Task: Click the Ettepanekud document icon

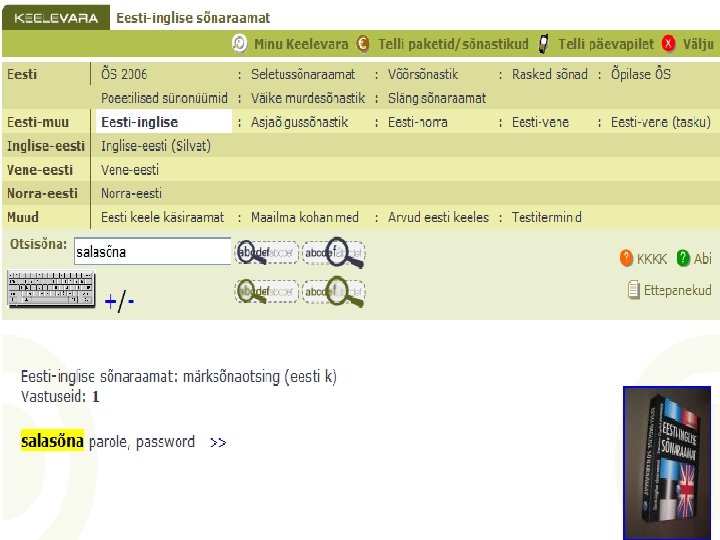Action: (634, 290)
